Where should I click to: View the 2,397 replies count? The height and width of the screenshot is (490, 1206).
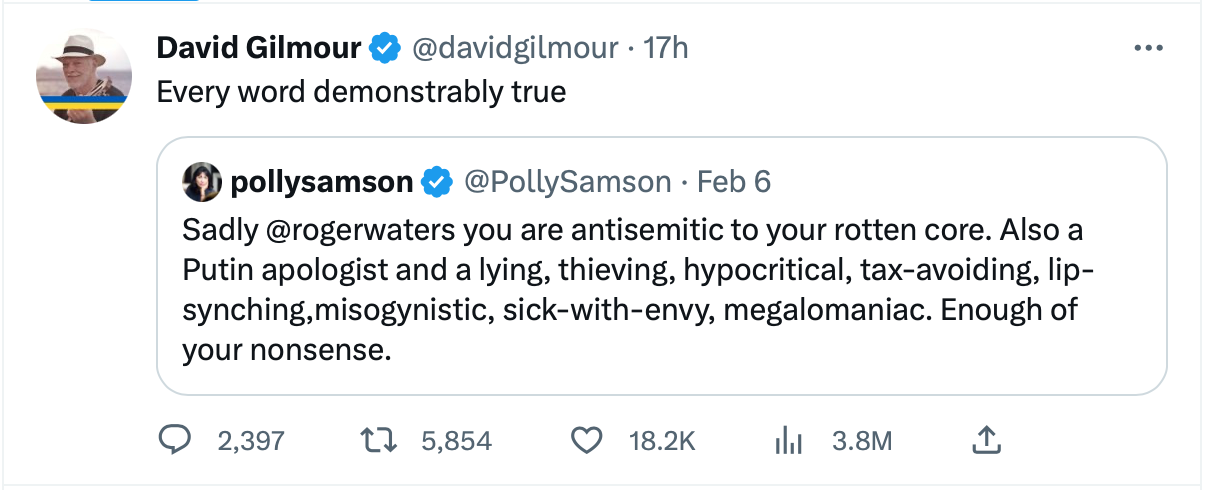click(251, 441)
